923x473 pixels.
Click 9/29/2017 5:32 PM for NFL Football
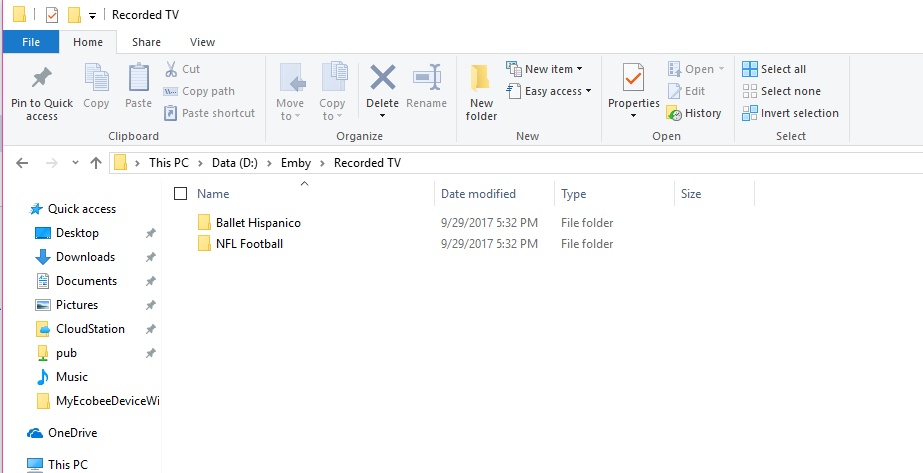[489, 244]
